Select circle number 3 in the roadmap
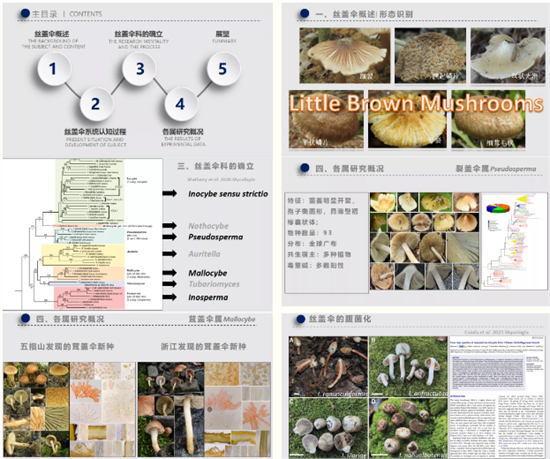 [140, 68]
